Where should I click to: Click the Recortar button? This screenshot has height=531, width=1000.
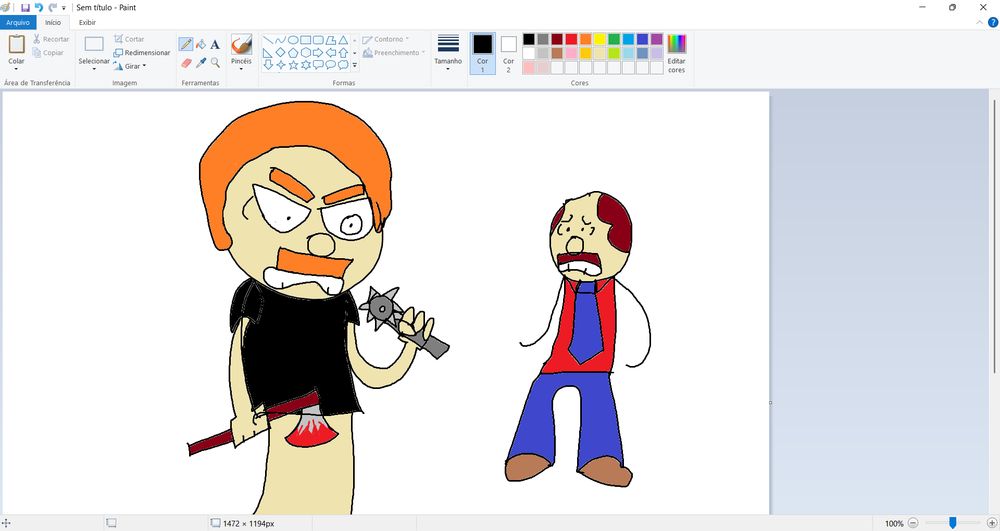[50, 40]
